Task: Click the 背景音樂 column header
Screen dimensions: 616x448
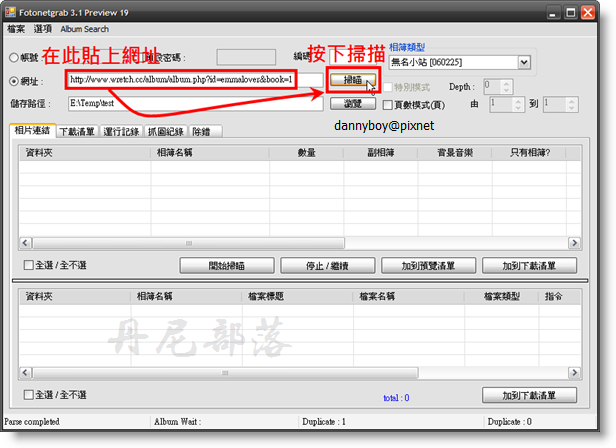Action: 455,152
